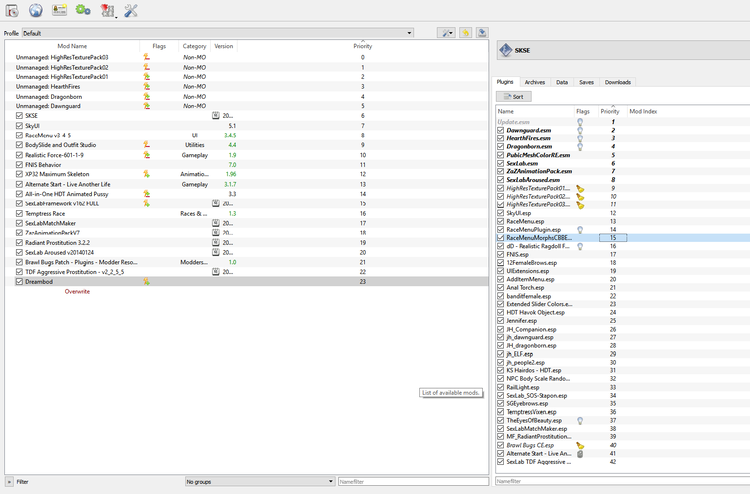This screenshot has width=750, height=494.
Task: Switch to the Plugins tab
Action: pyautogui.click(x=505, y=82)
